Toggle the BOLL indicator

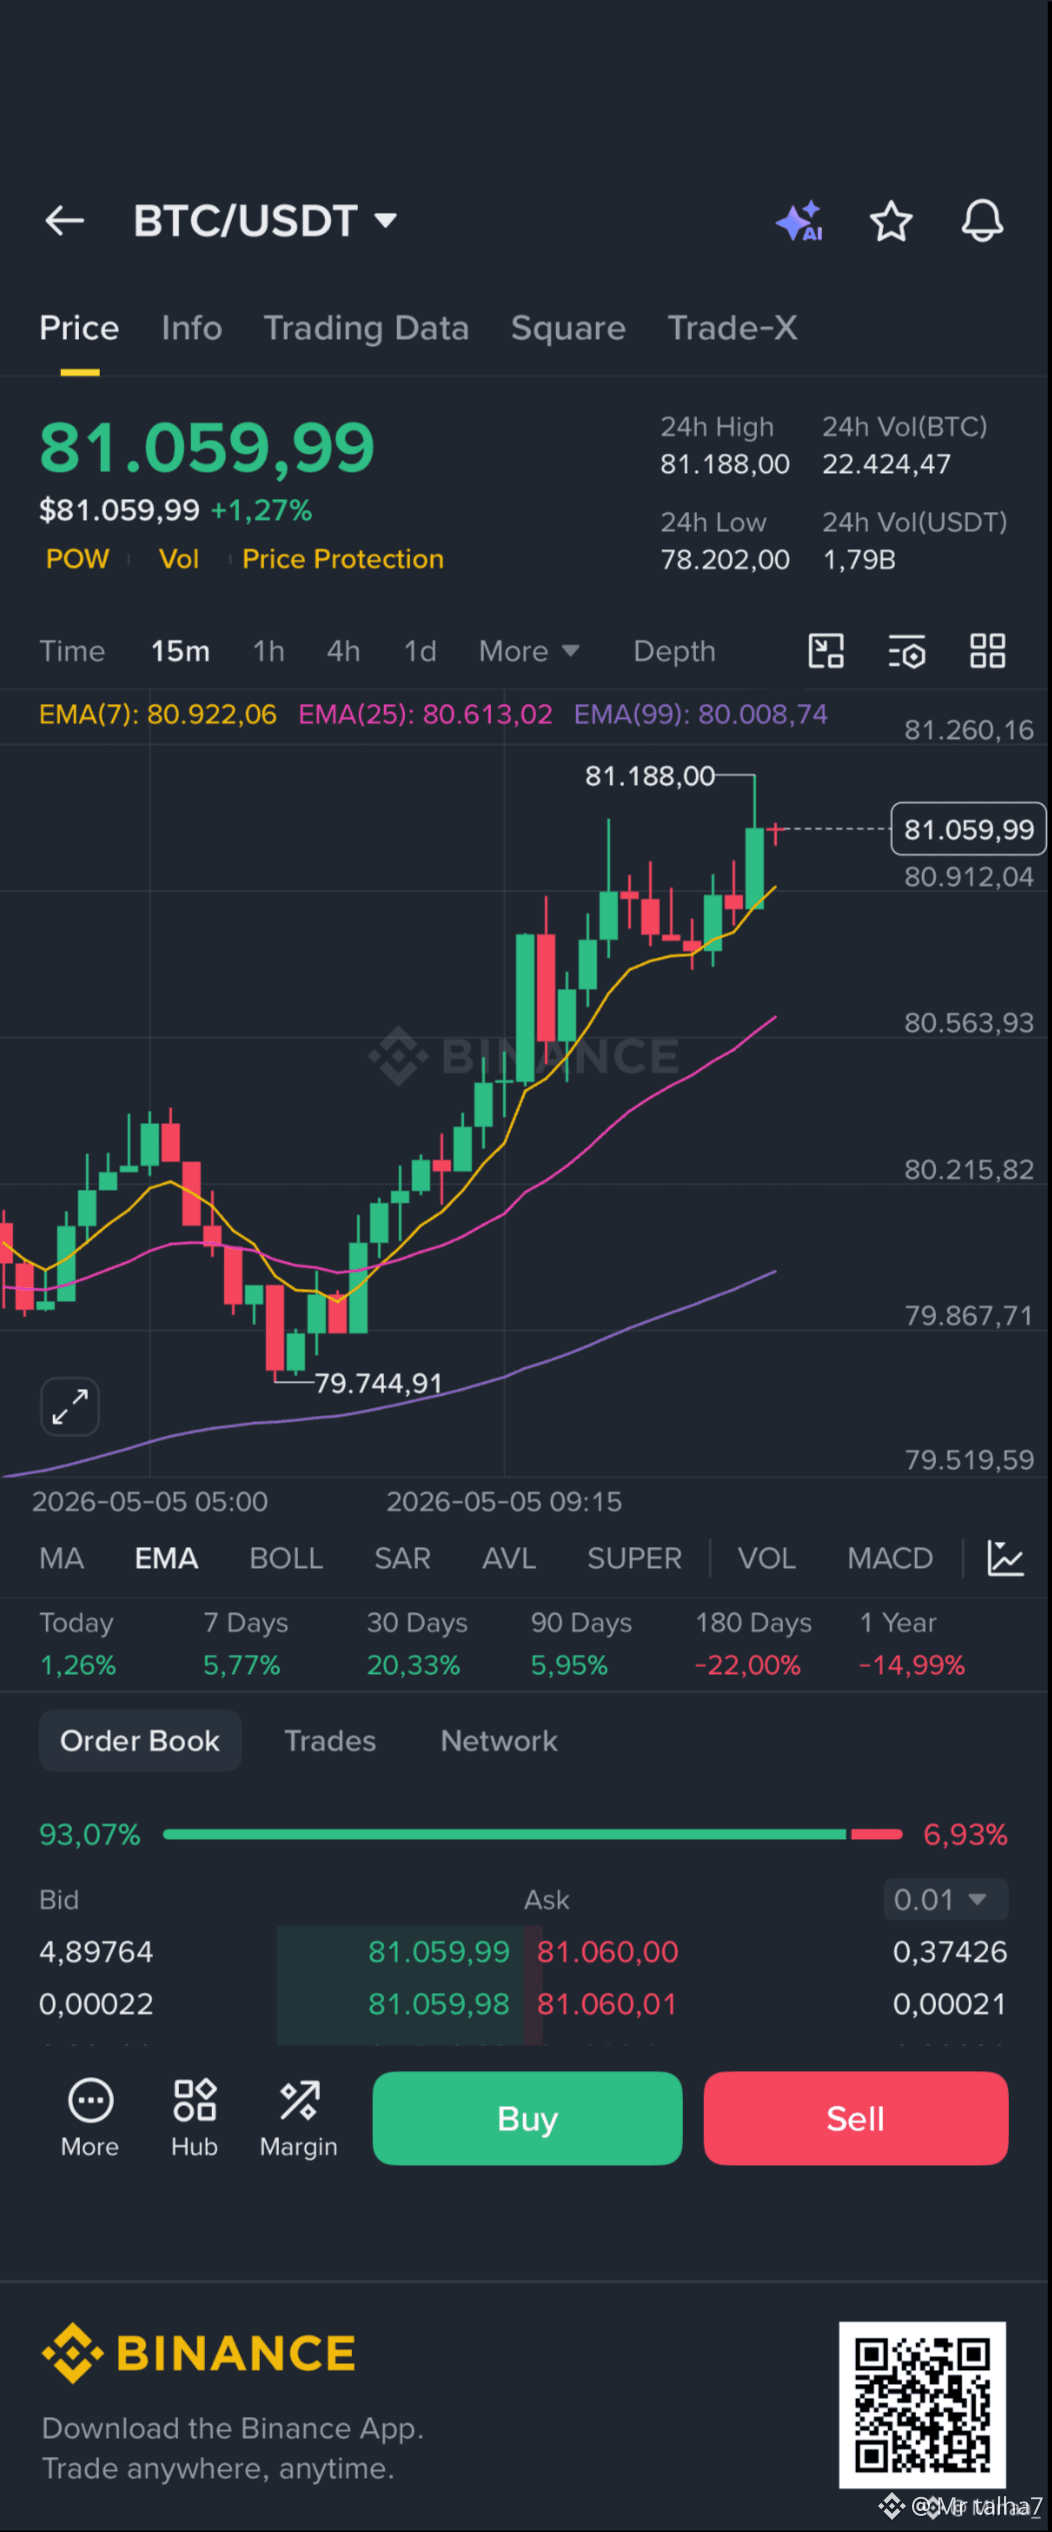click(x=286, y=1558)
